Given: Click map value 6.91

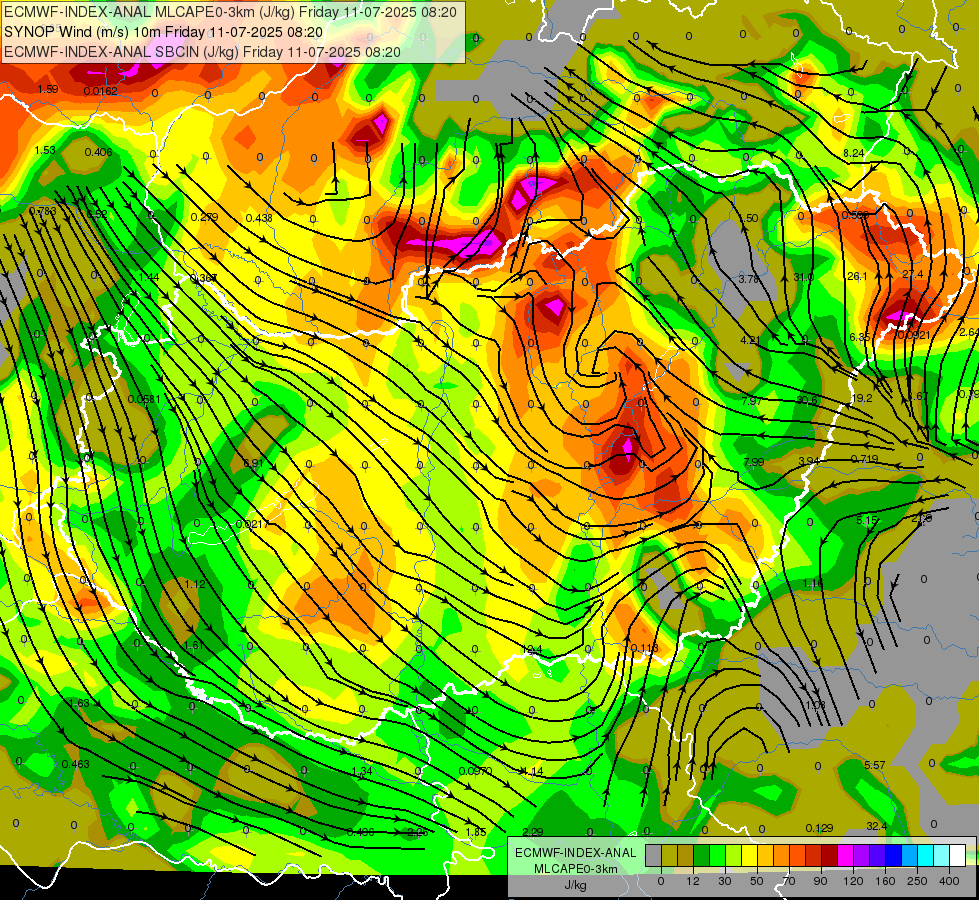Looking at the screenshot, I should 253,463.
